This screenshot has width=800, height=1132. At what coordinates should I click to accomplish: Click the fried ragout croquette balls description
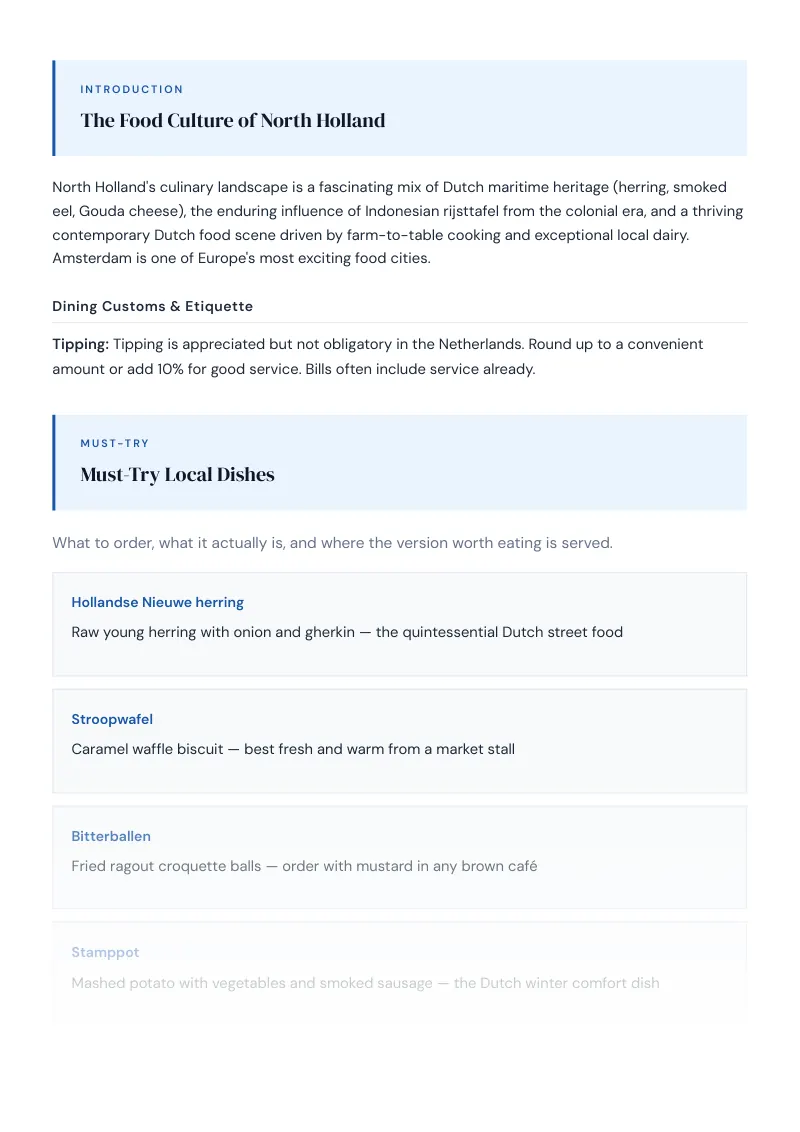click(304, 866)
